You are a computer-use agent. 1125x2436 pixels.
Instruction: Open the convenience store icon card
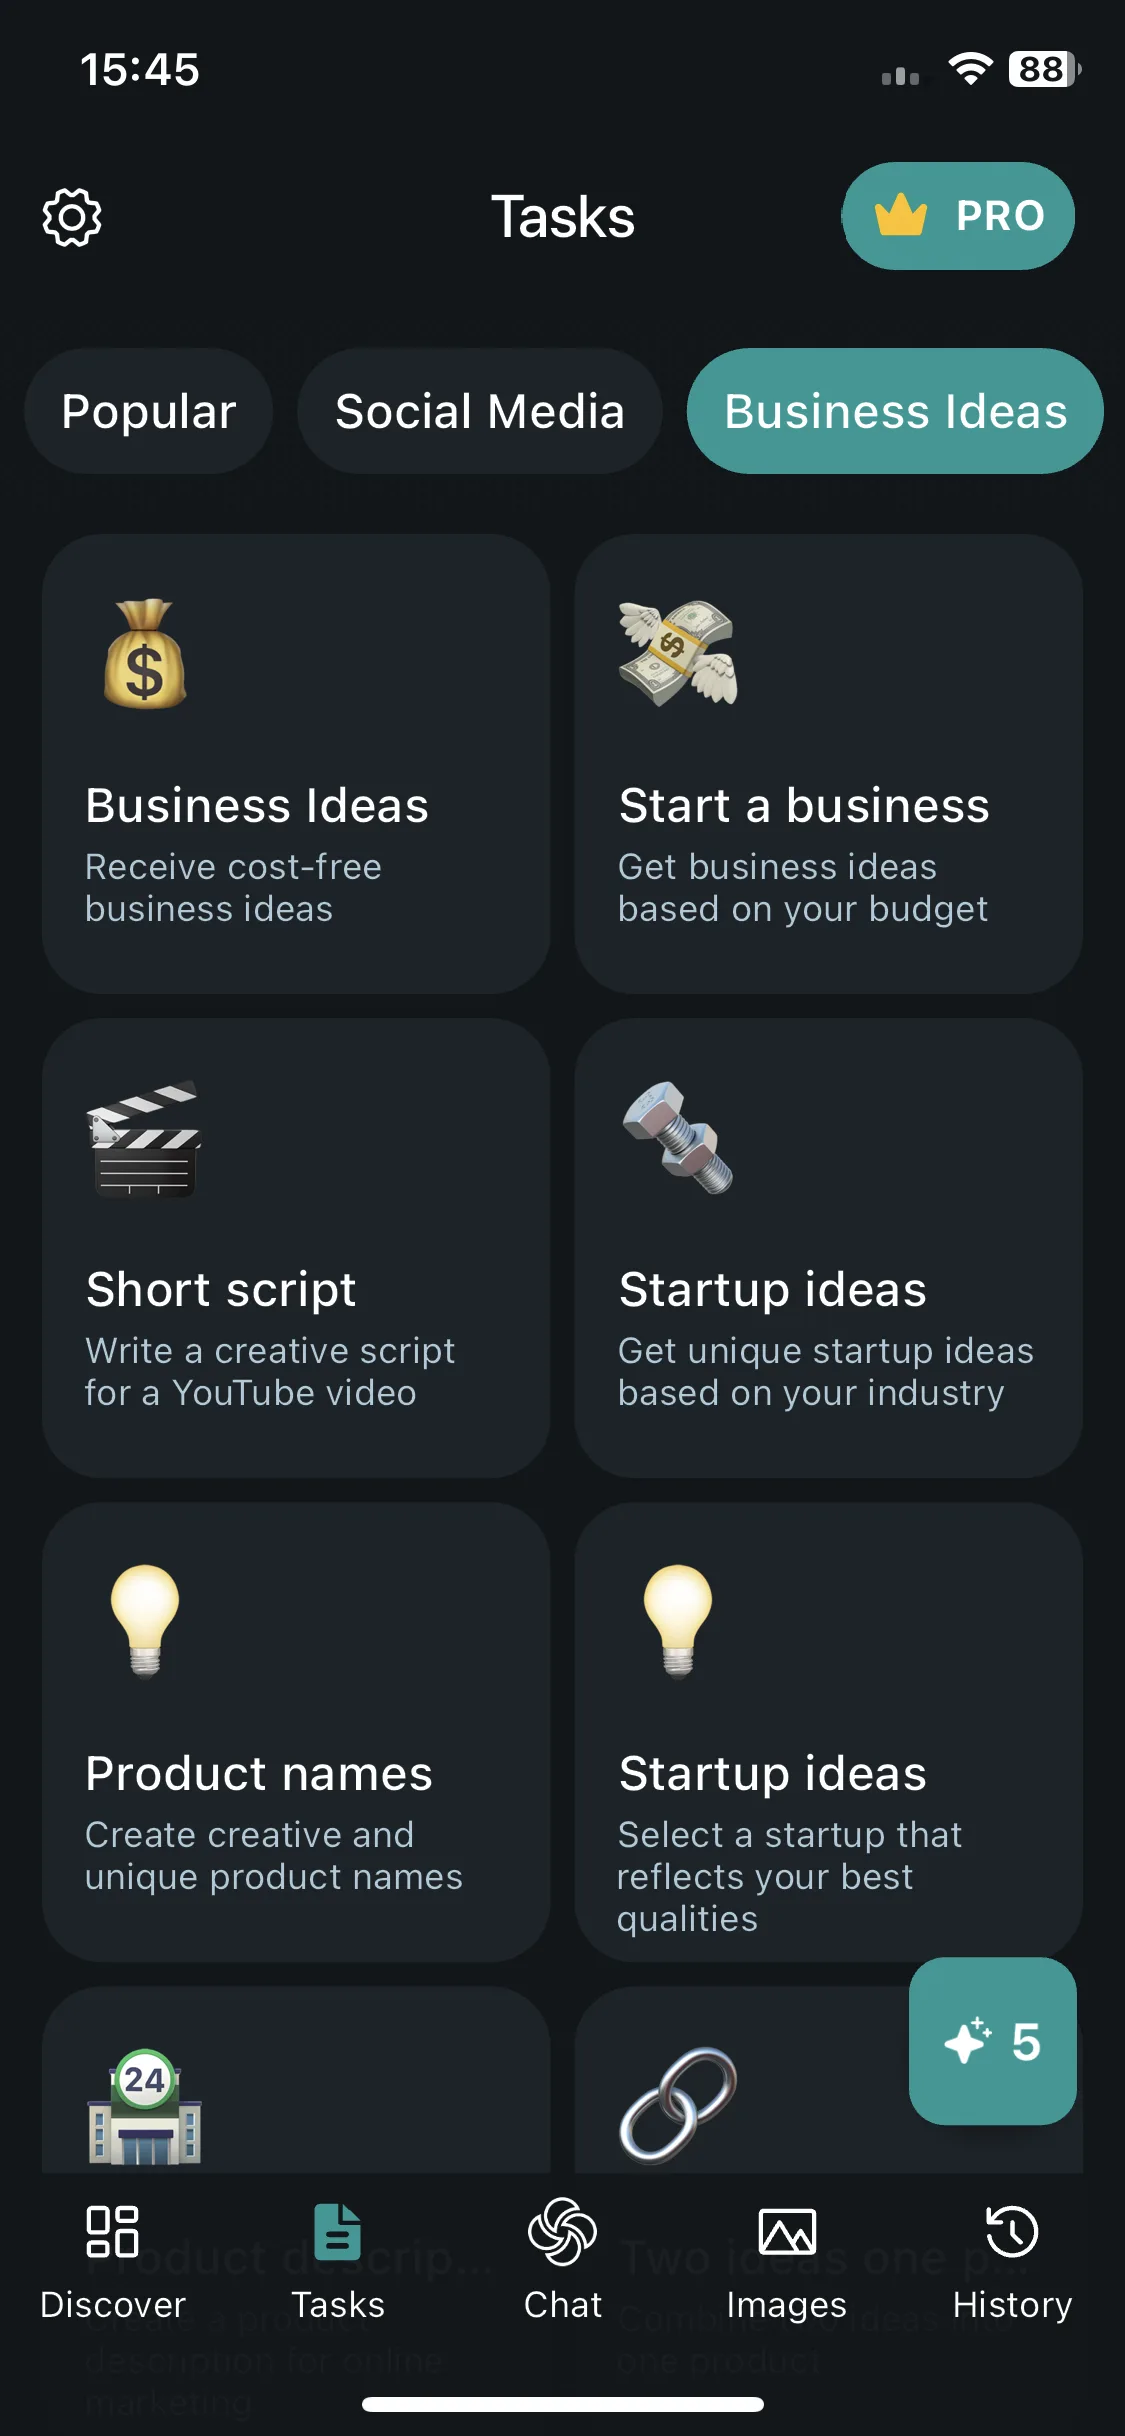296,2080
